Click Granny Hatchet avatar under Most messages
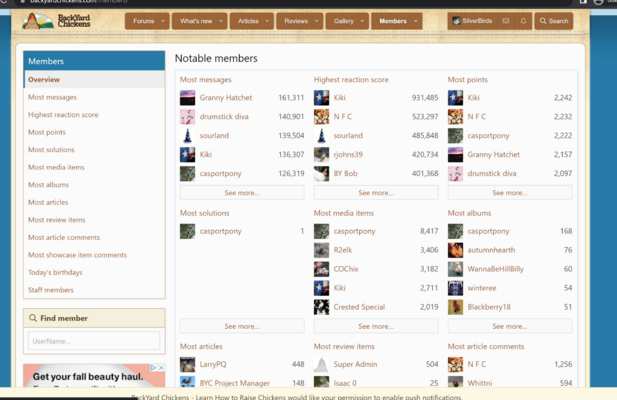The image size is (617, 400). 187,98
